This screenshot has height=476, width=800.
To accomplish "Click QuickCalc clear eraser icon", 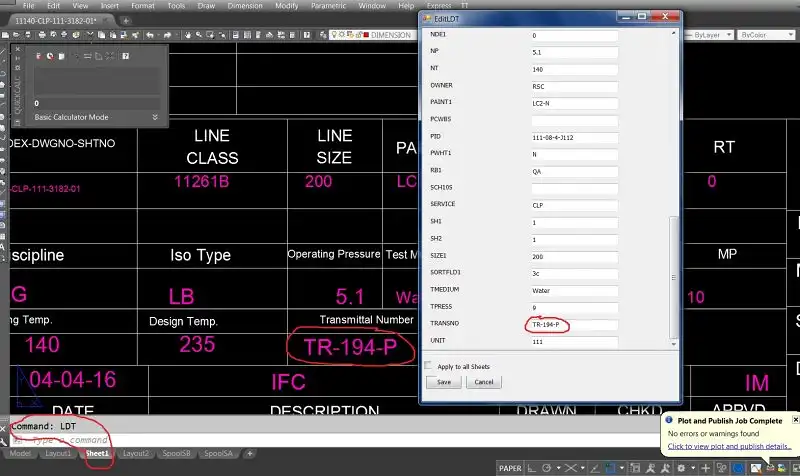I will point(38,56).
